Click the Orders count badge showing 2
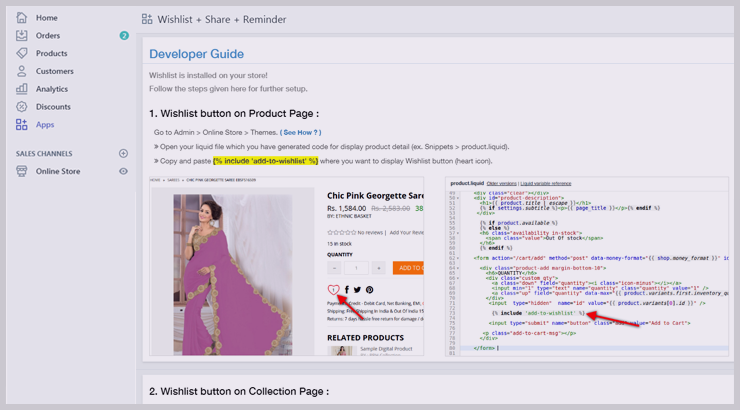The height and width of the screenshot is (410, 740). click(x=124, y=36)
